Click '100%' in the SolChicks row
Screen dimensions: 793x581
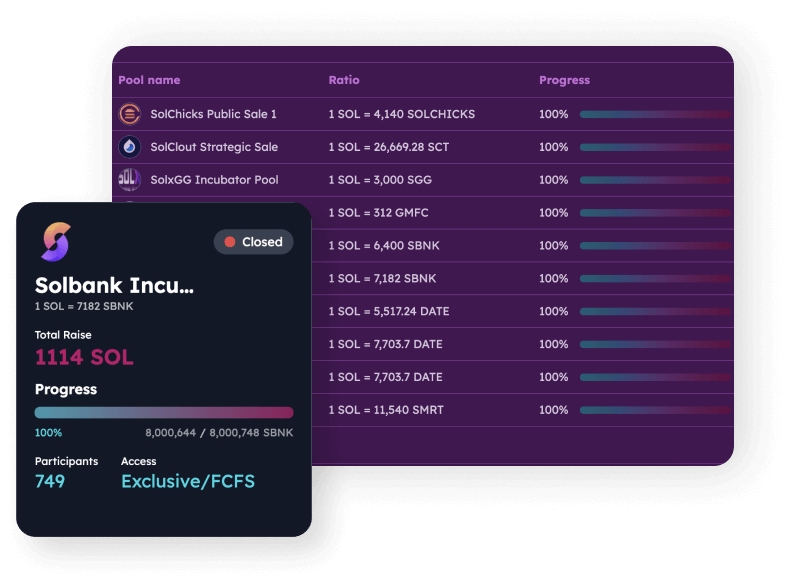[x=553, y=114]
